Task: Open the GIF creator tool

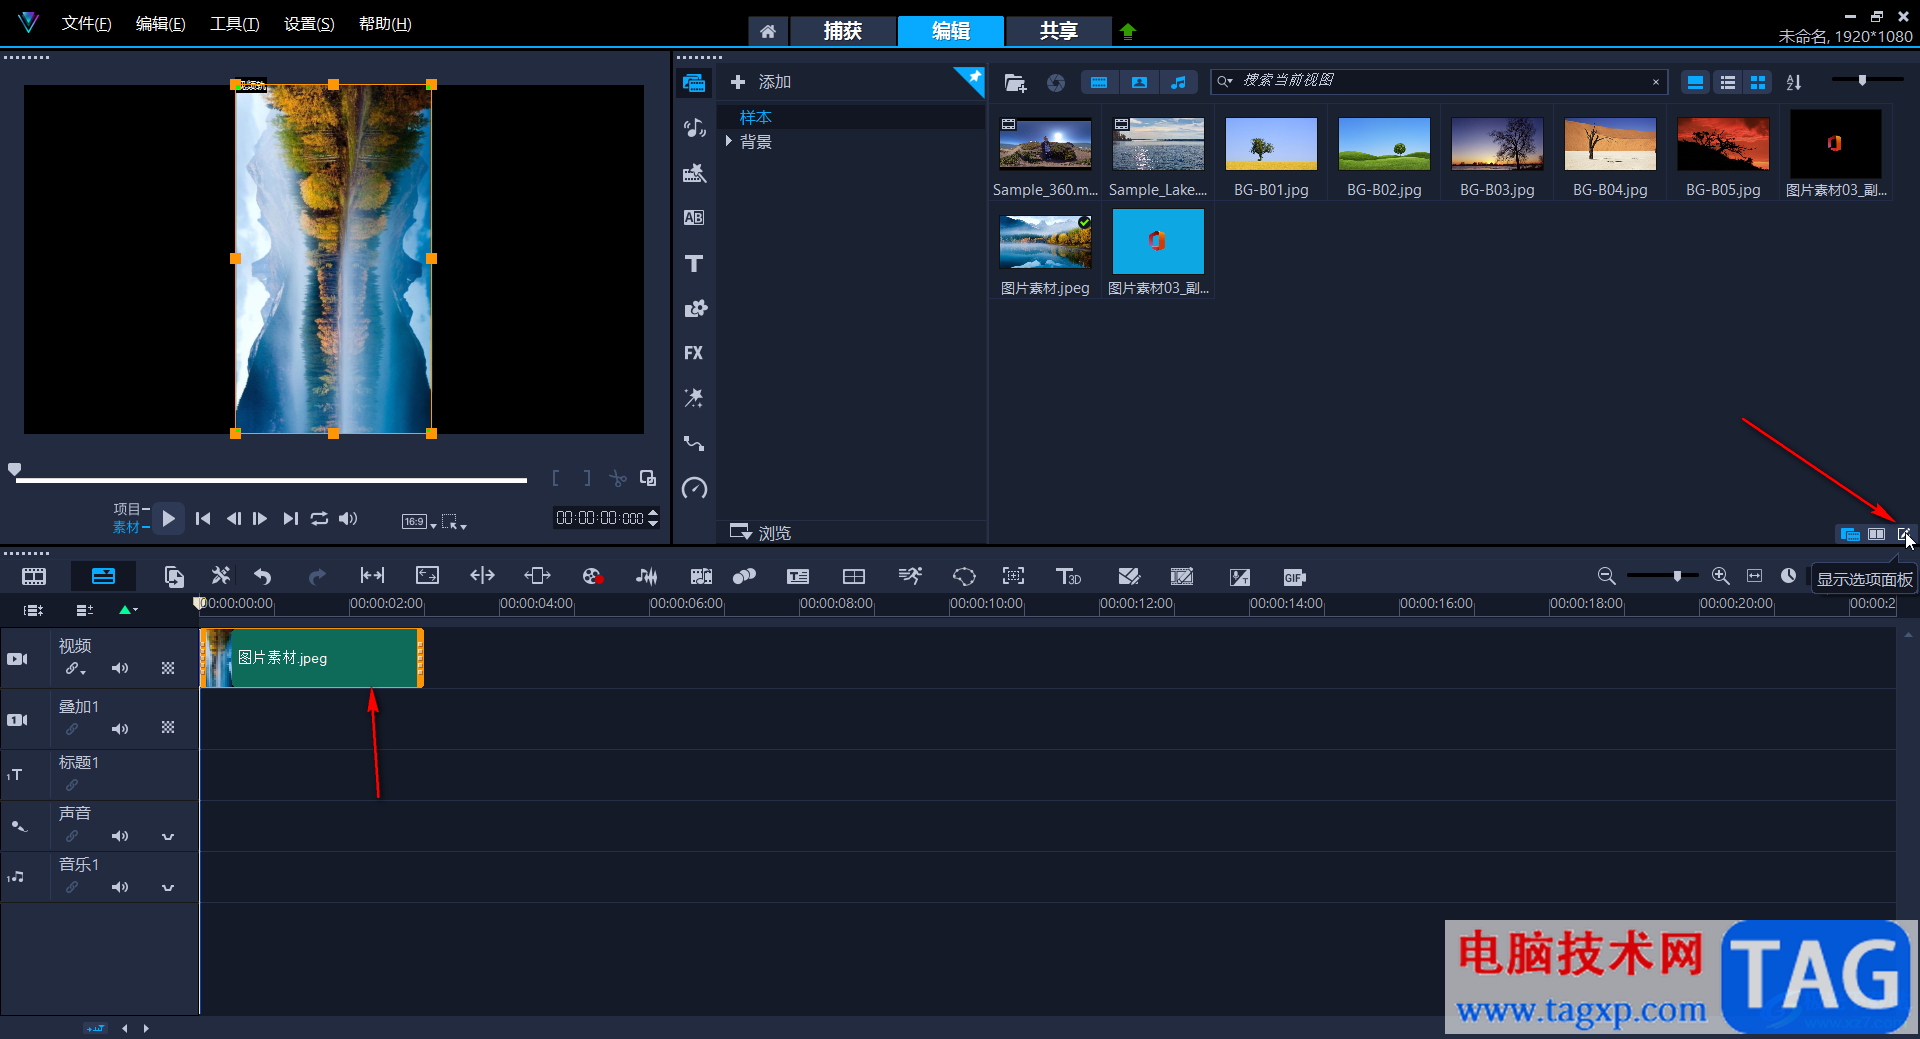Action: point(1294,577)
